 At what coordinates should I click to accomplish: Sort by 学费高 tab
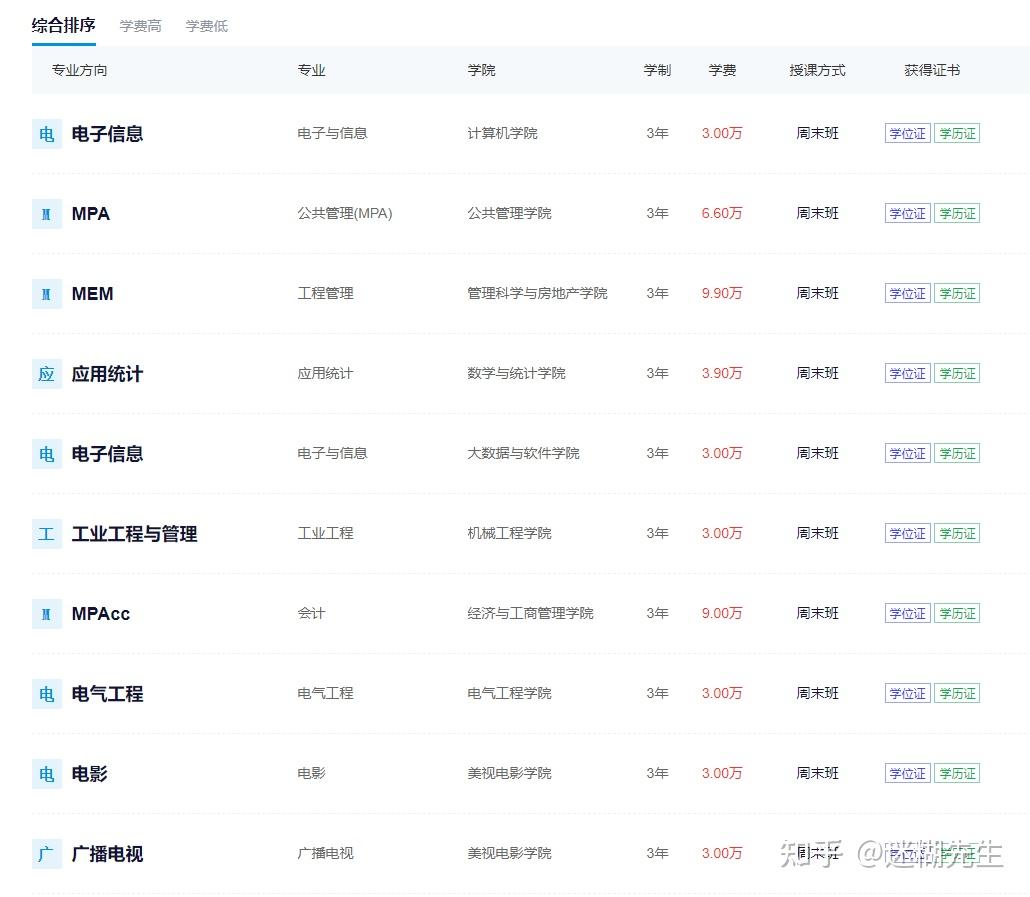point(140,26)
